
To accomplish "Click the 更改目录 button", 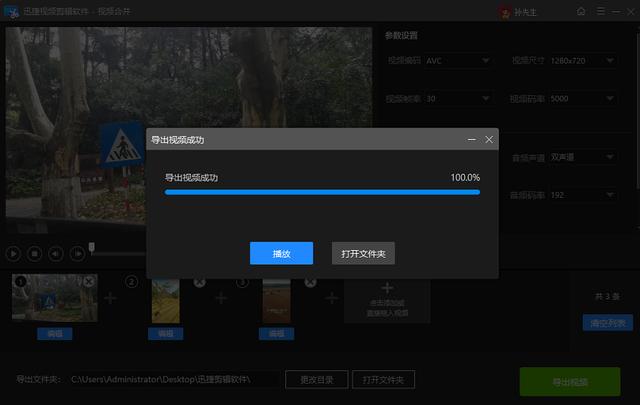I will 317,380.
